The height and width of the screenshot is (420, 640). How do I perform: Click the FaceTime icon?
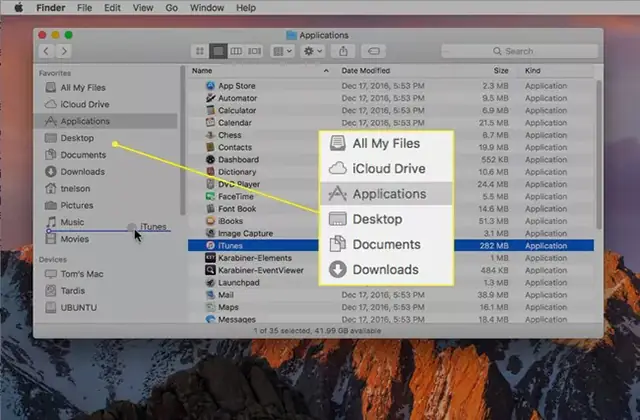click(x=210, y=196)
